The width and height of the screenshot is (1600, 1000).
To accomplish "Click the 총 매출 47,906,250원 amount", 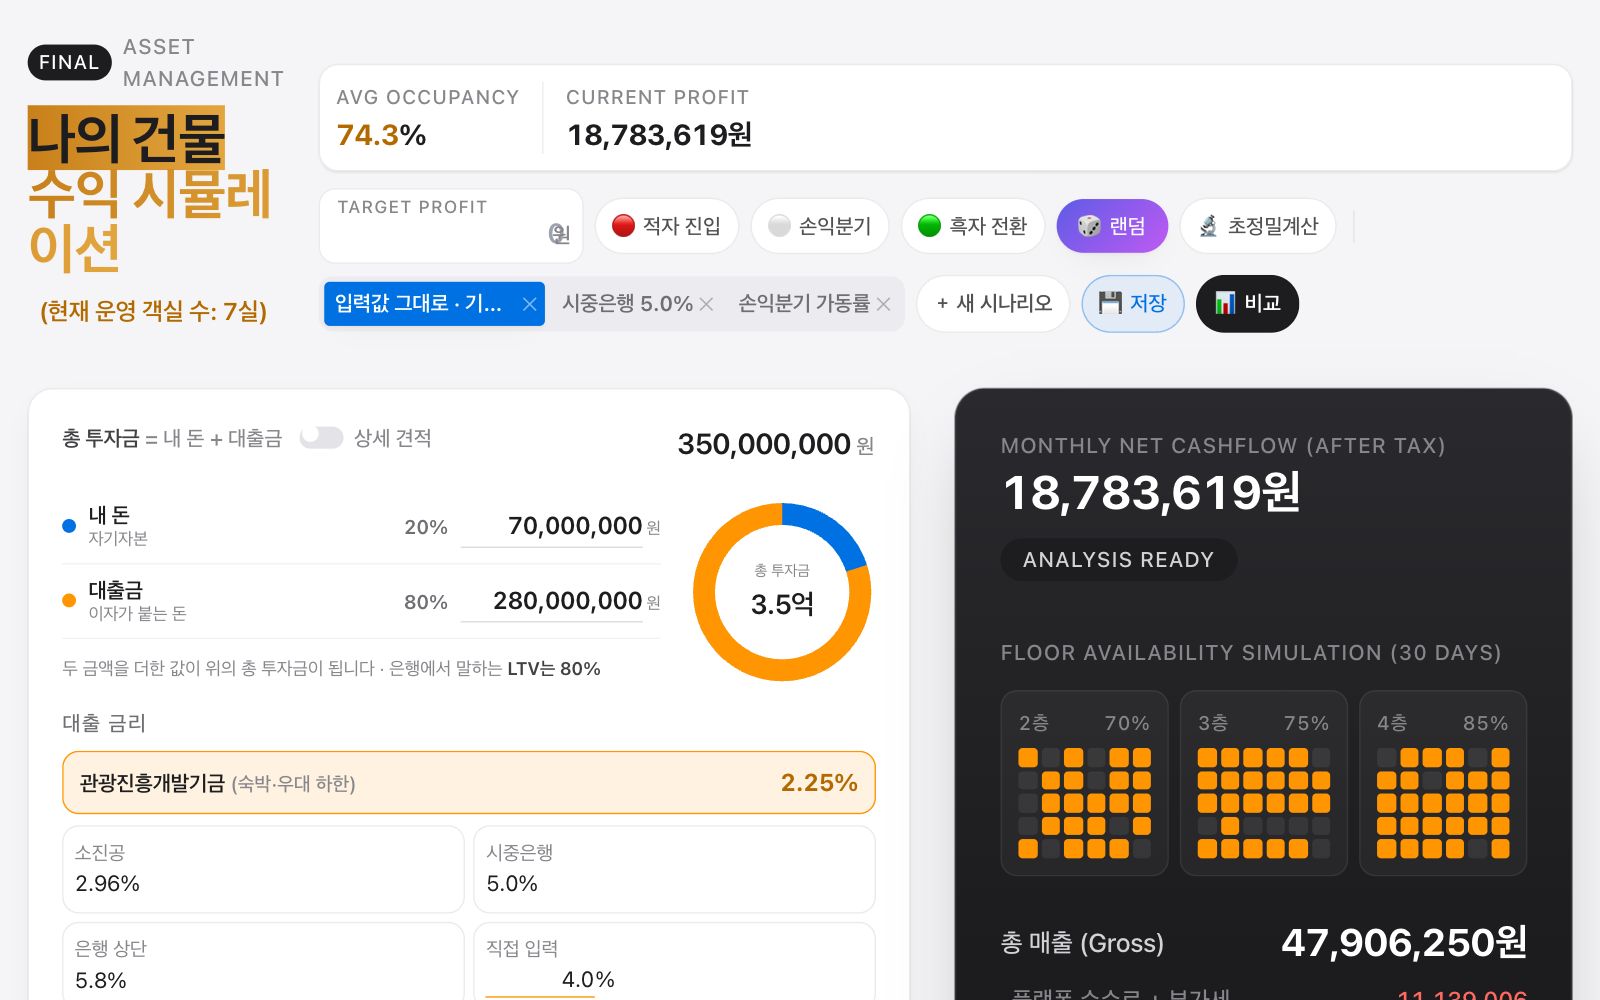I will pos(1404,942).
